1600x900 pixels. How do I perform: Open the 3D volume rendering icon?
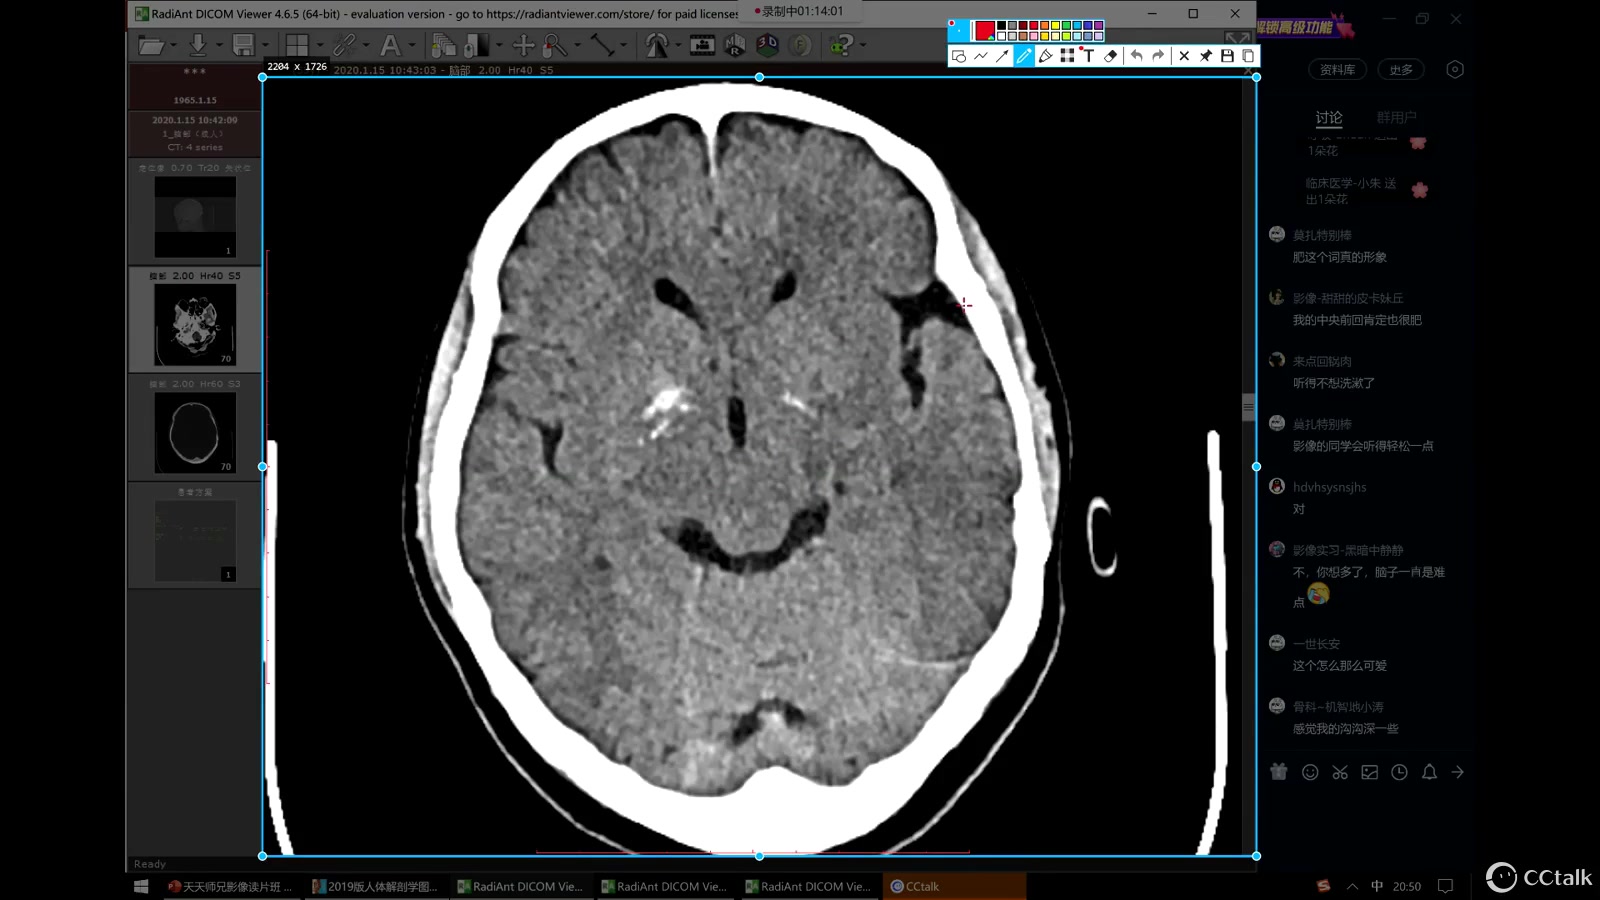pyautogui.click(x=767, y=45)
